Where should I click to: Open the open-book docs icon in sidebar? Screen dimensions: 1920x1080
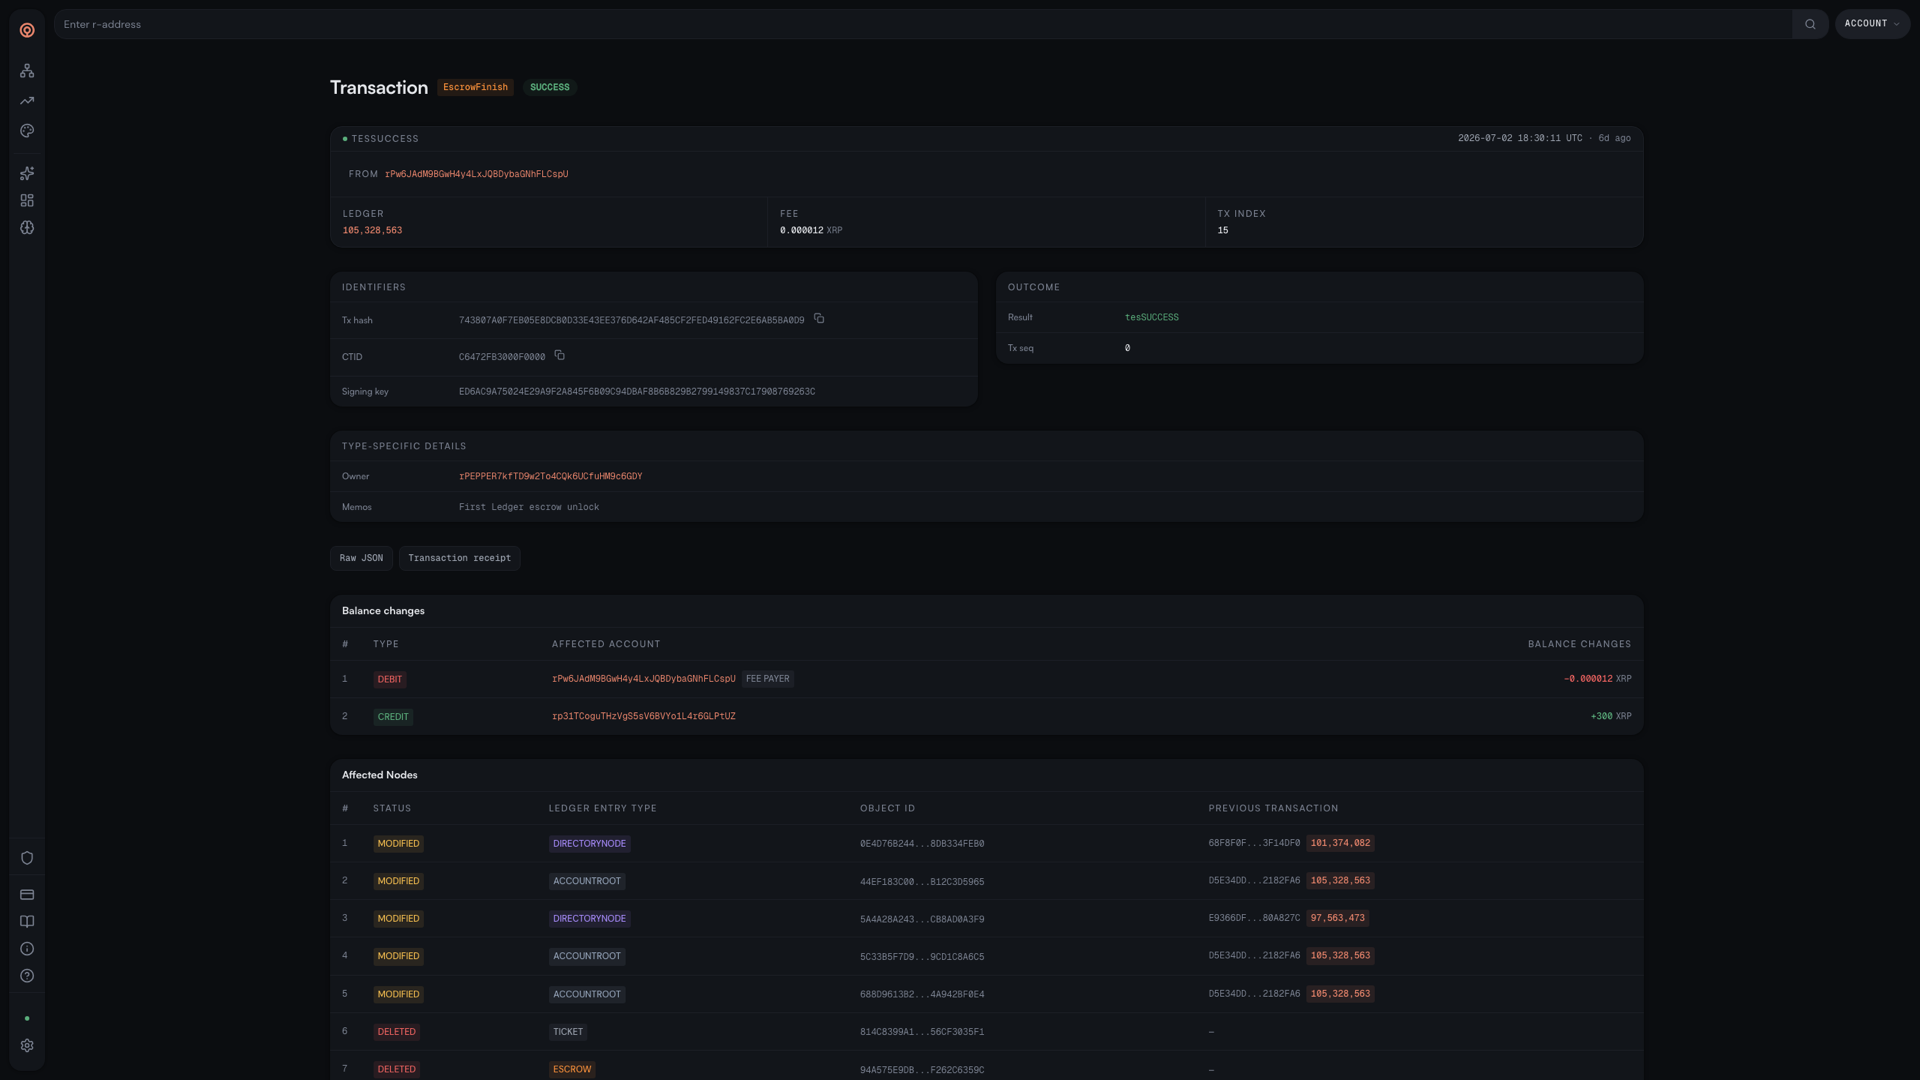point(27,922)
